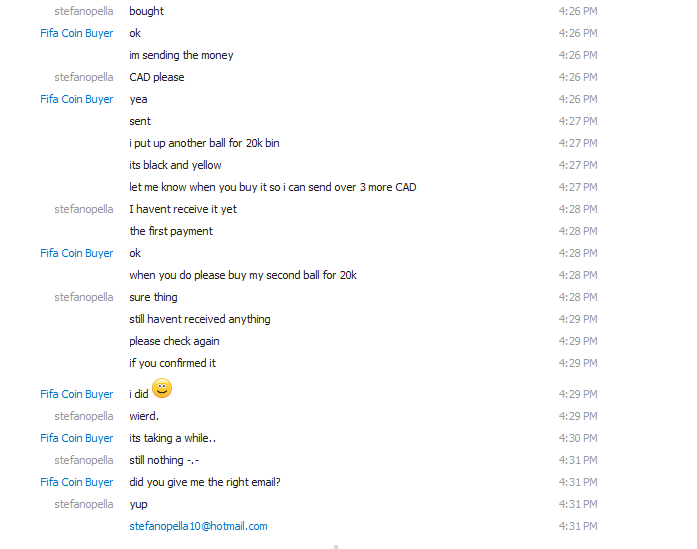Select the 'im sending the money' message
697x549 pixels.
click(x=181, y=55)
